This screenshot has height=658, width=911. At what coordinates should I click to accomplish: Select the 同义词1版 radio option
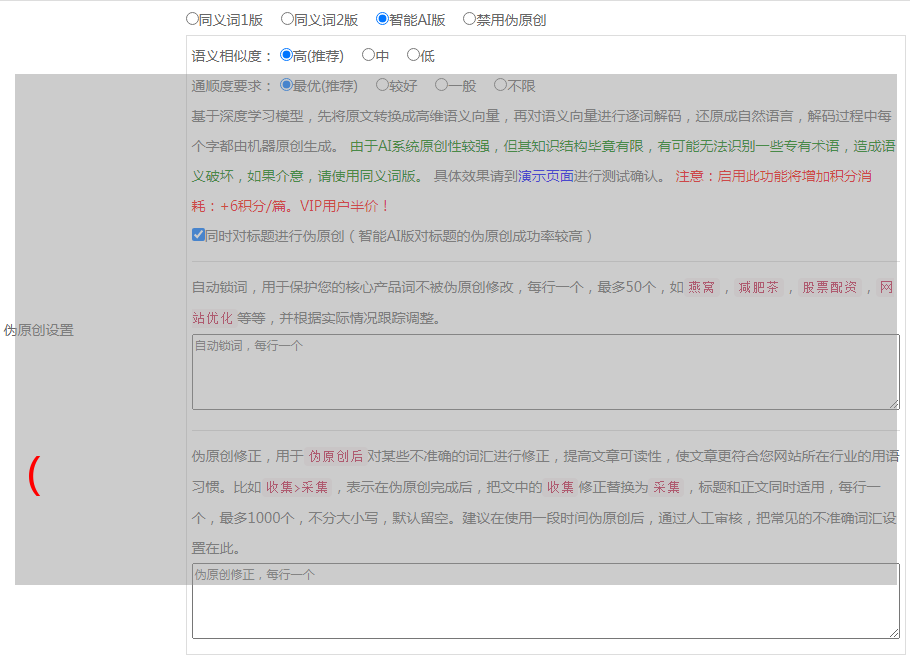193,19
